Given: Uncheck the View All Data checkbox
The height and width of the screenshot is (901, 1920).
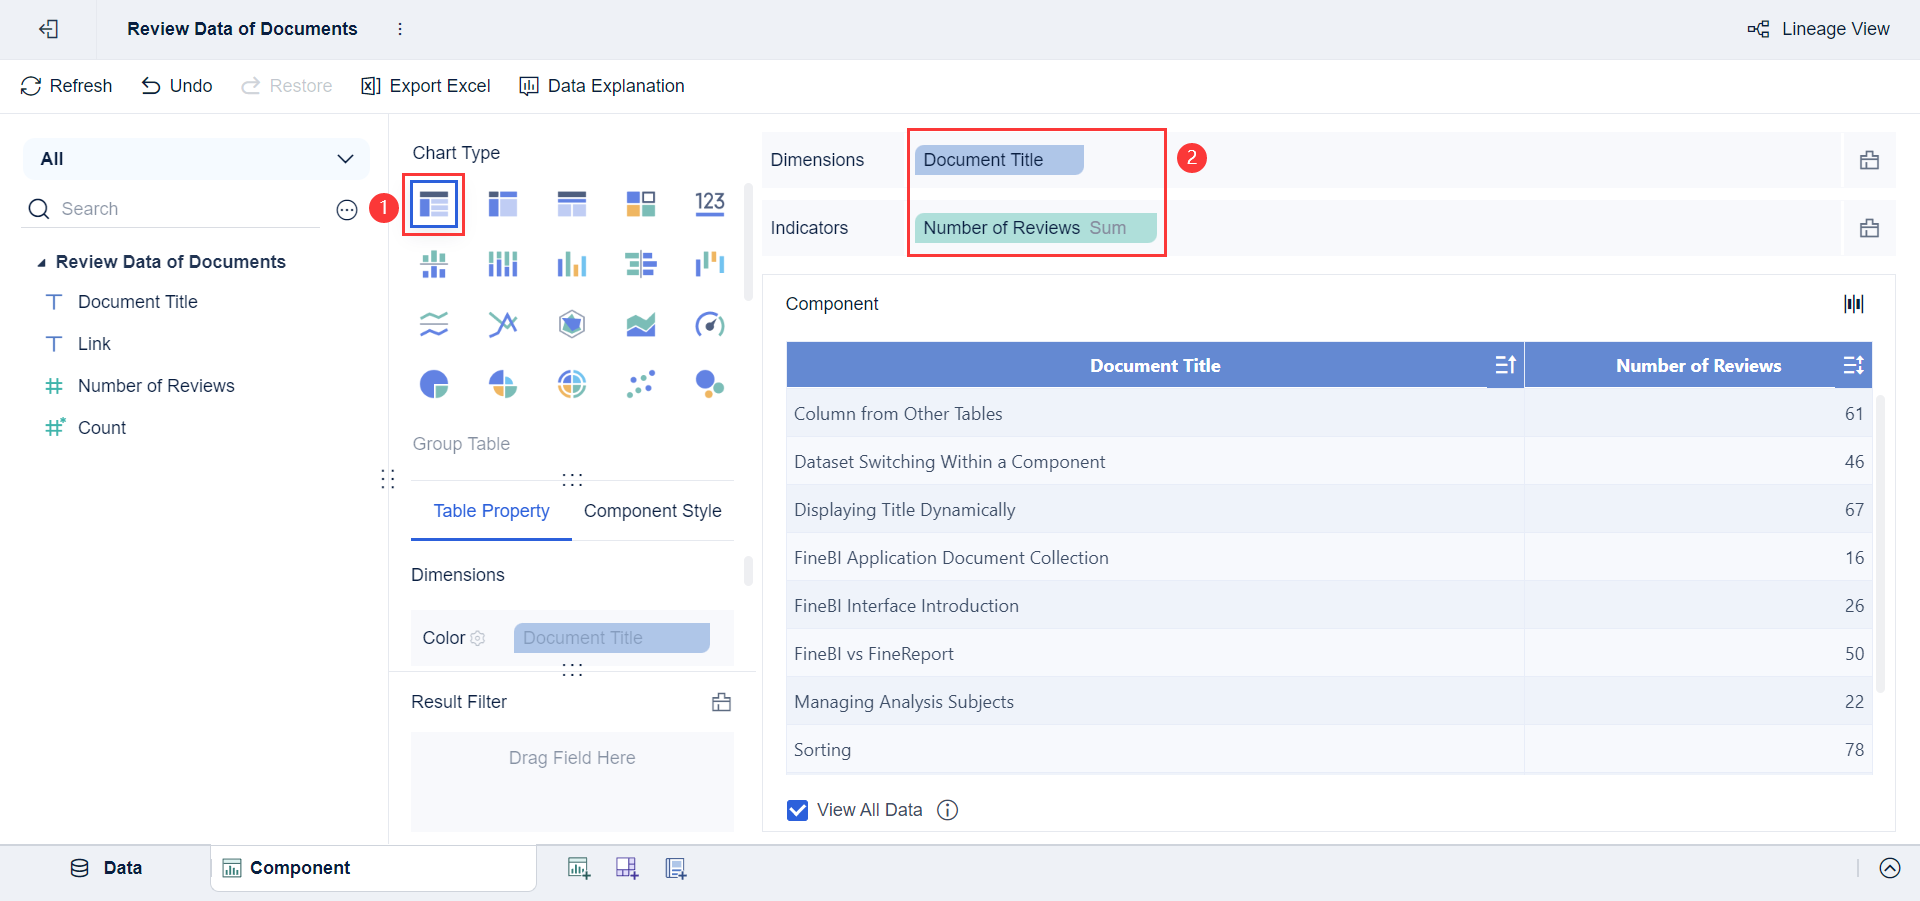Looking at the screenshot, I should pos(797,810).
